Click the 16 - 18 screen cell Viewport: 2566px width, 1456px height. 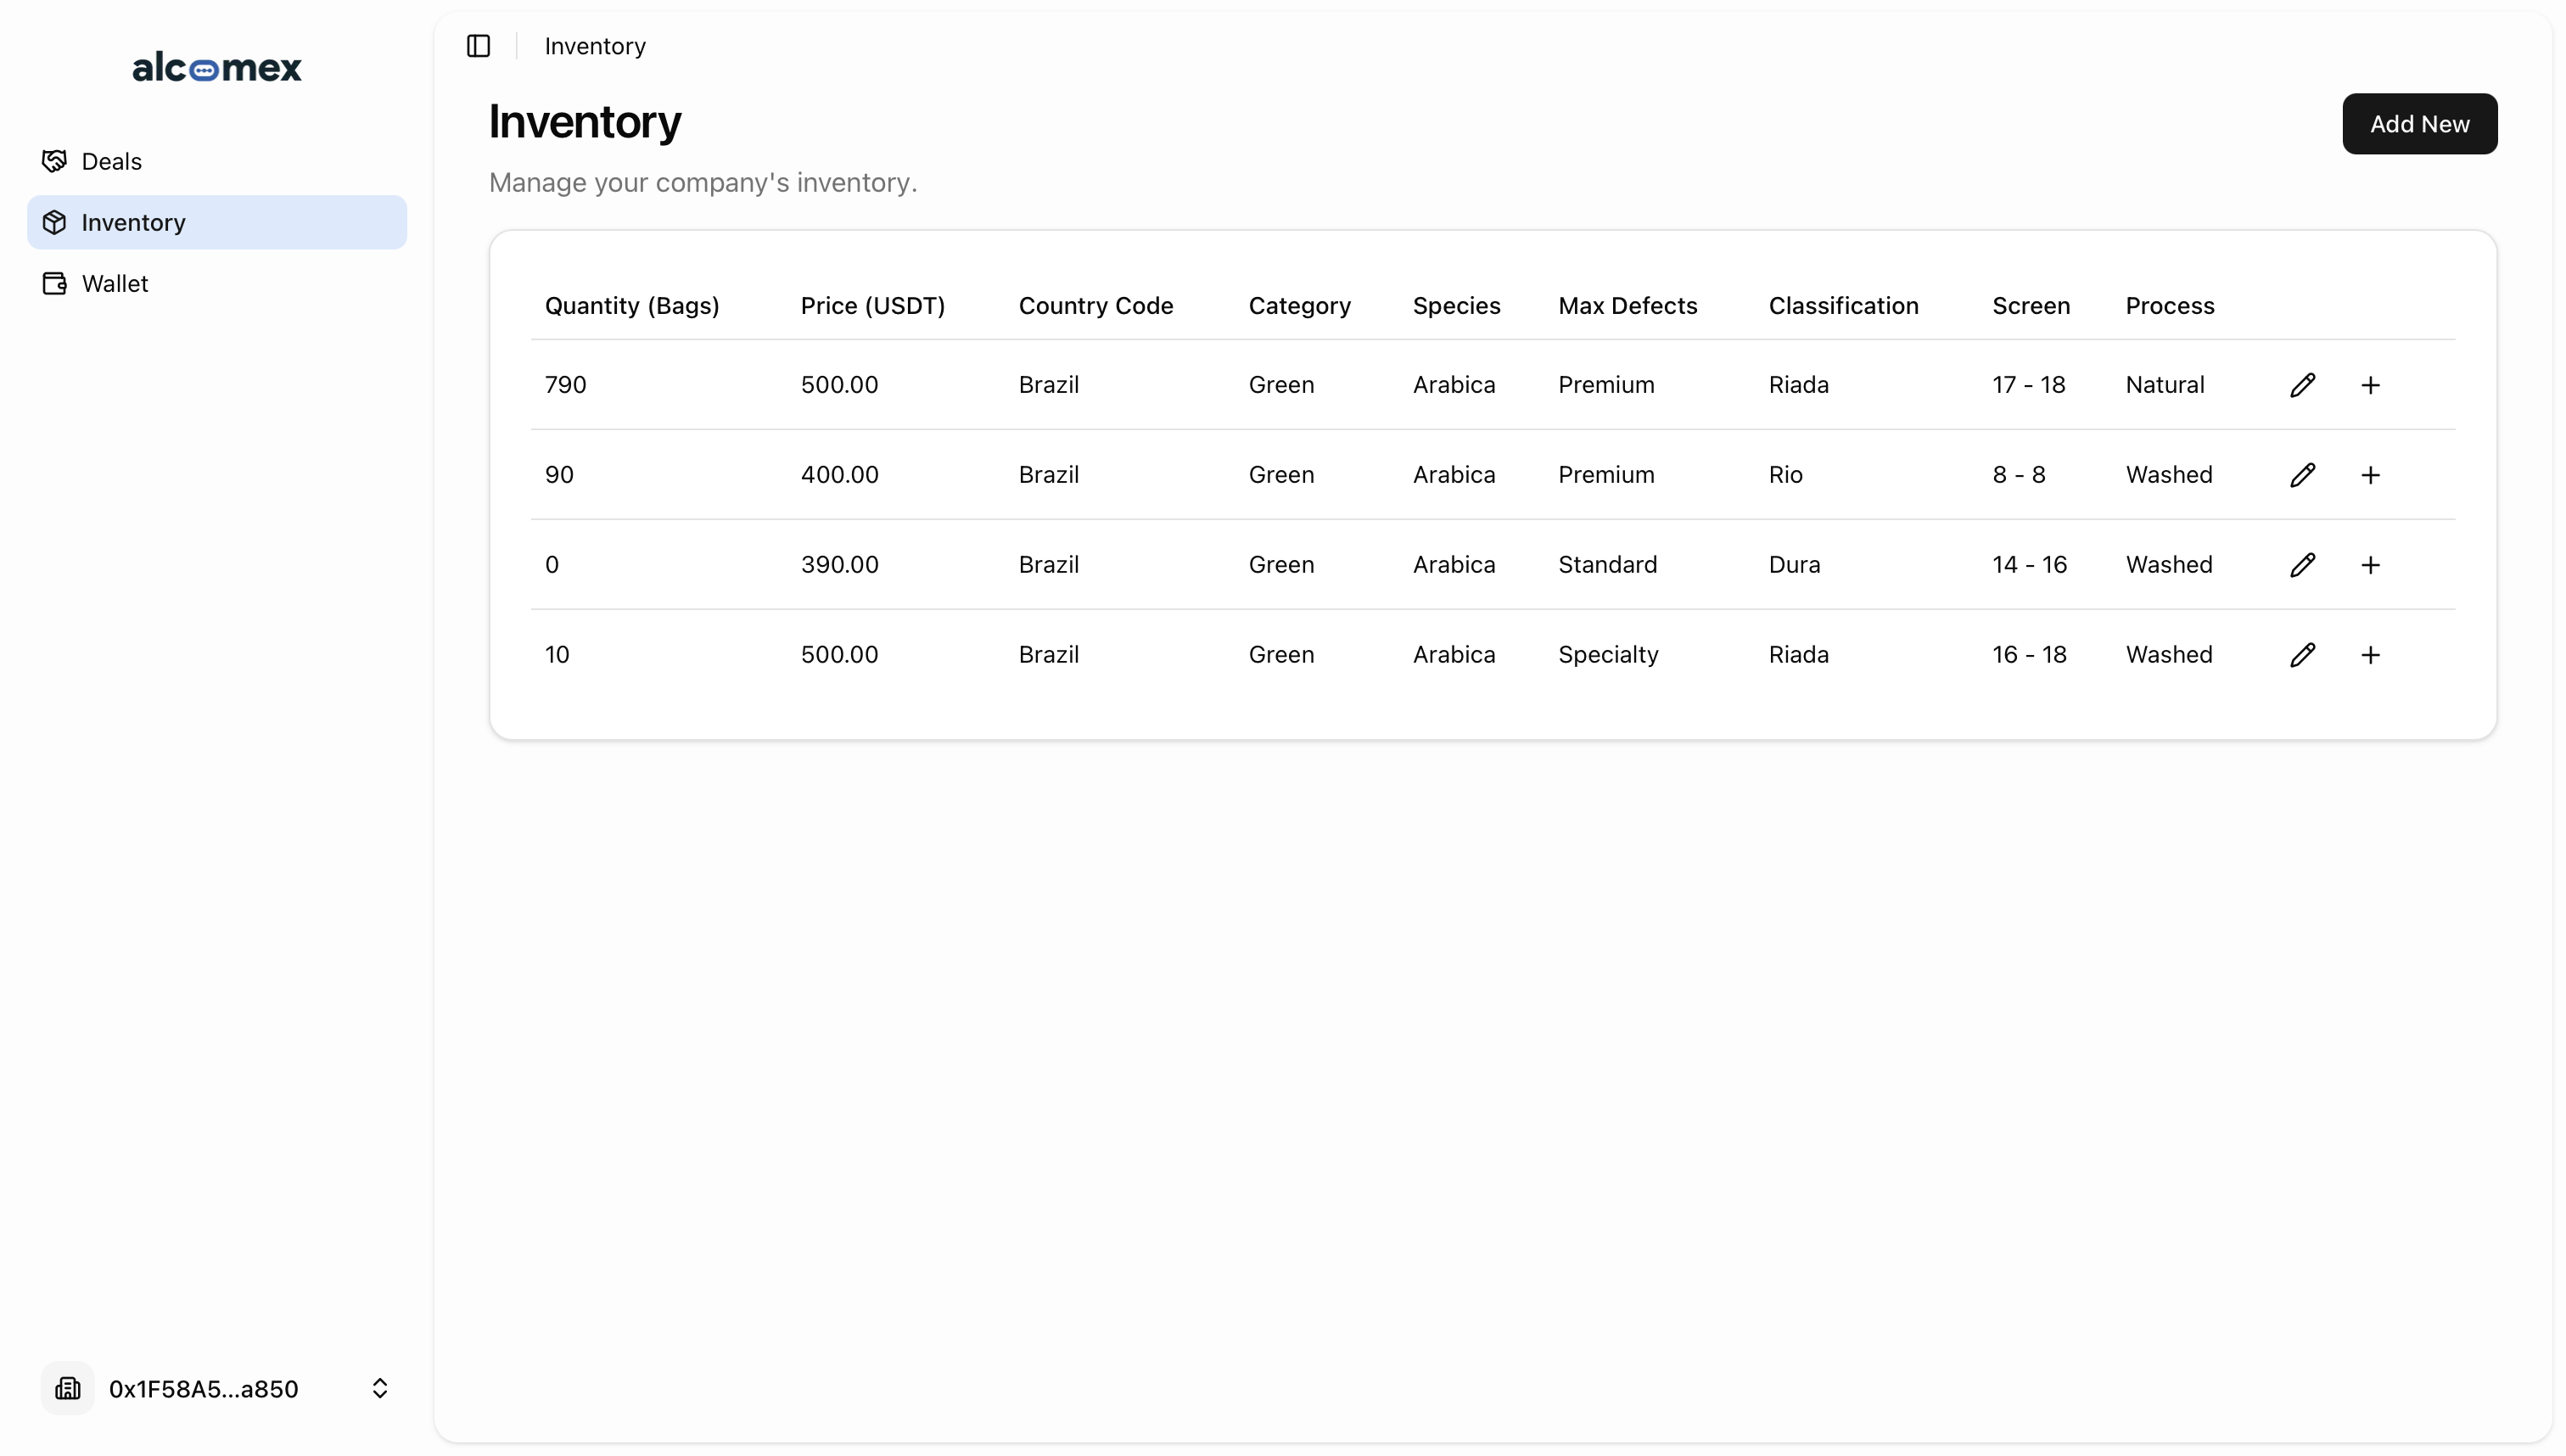(2029, 655)
